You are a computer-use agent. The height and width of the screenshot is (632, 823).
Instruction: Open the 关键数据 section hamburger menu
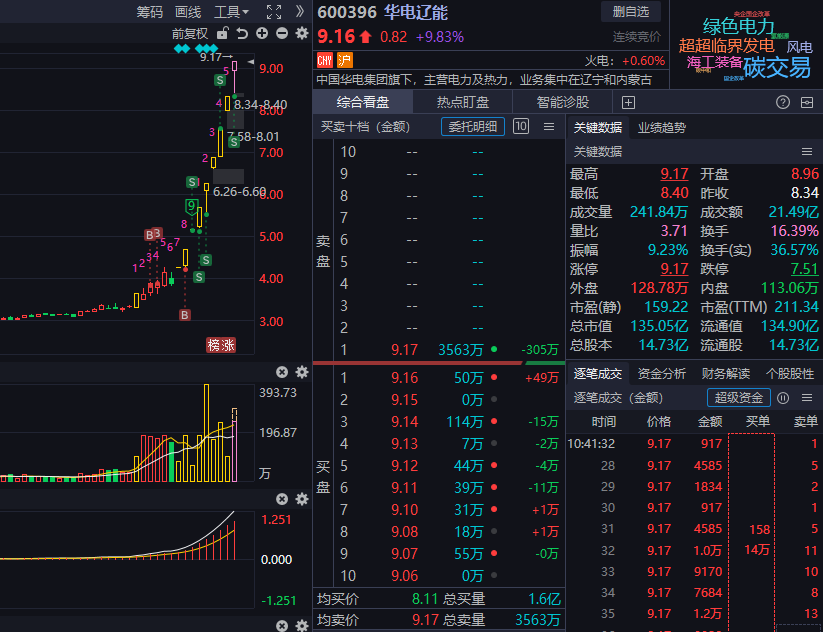807,152
